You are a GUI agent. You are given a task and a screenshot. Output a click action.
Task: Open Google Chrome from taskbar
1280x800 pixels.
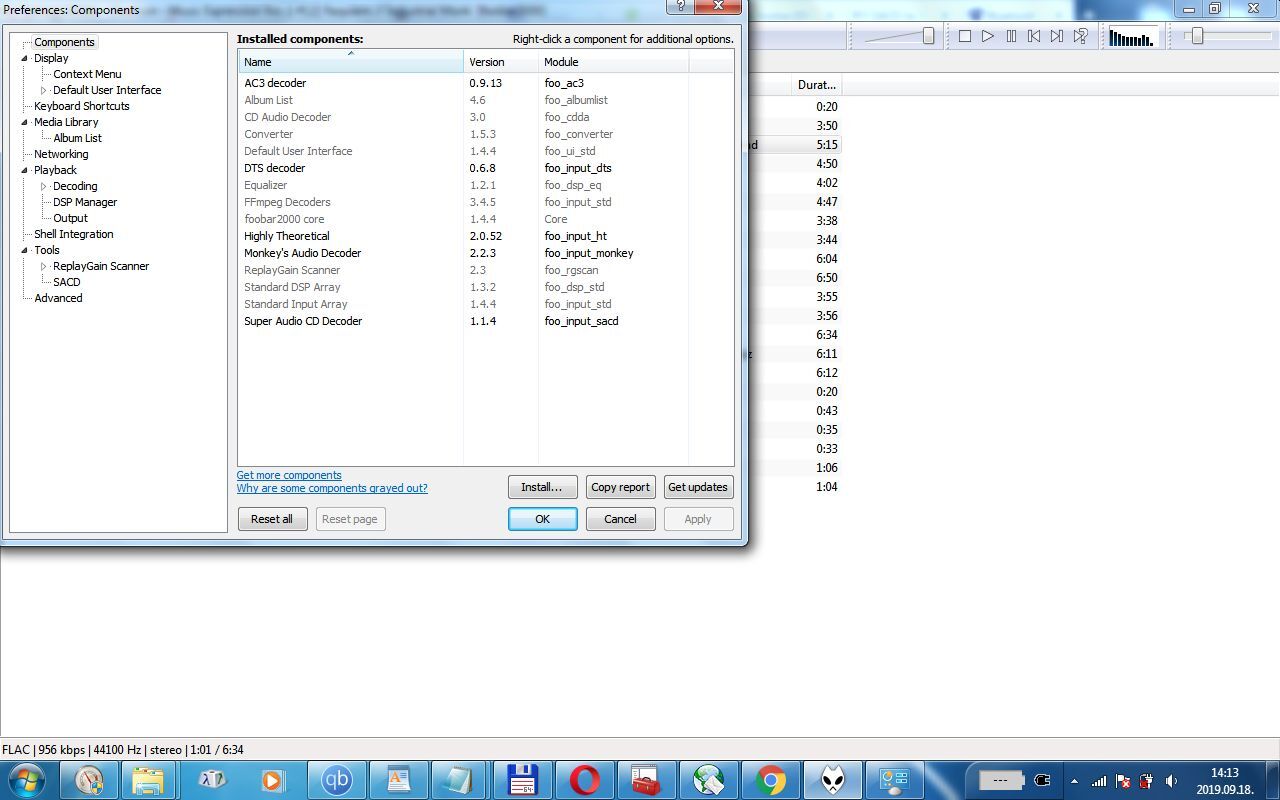[x=771, y=780]
